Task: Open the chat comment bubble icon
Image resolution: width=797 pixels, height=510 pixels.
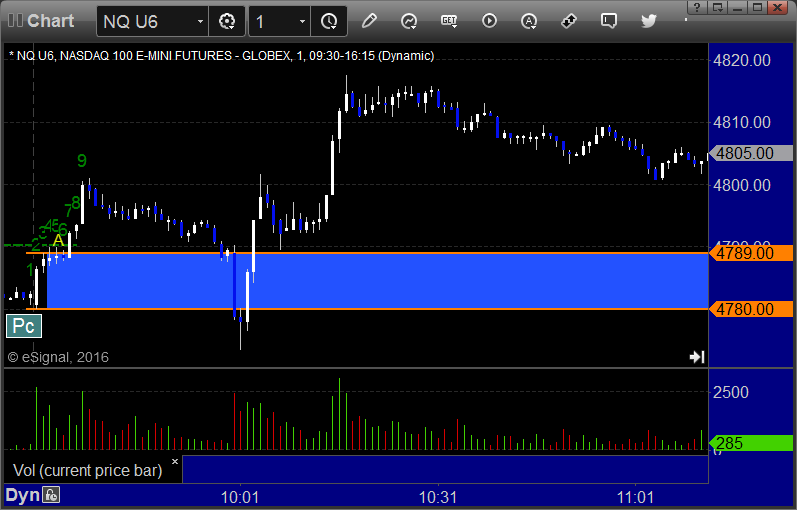Action: [x=608, y=21]
